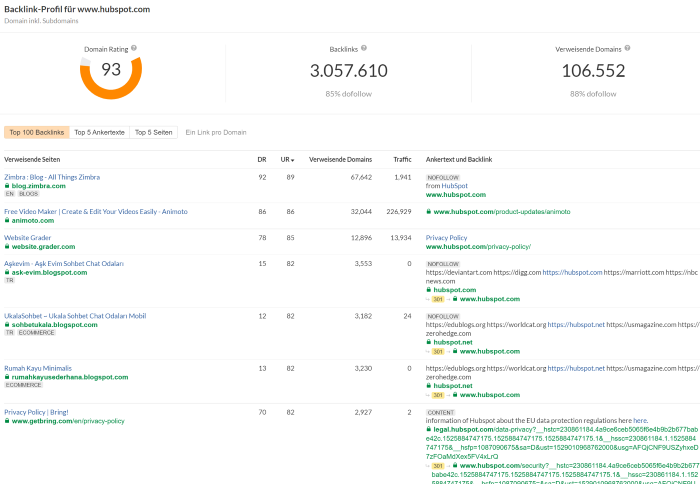Open Aşkevim - Aşk Evim Sohbet link
This screenshot has height=484, width=700.
coord(64,264)
